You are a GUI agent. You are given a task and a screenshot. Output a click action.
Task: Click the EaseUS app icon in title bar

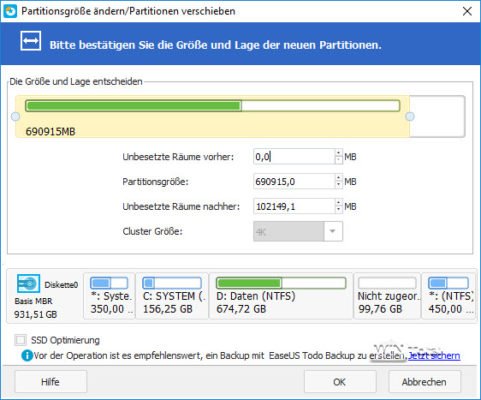pos(10,11)
